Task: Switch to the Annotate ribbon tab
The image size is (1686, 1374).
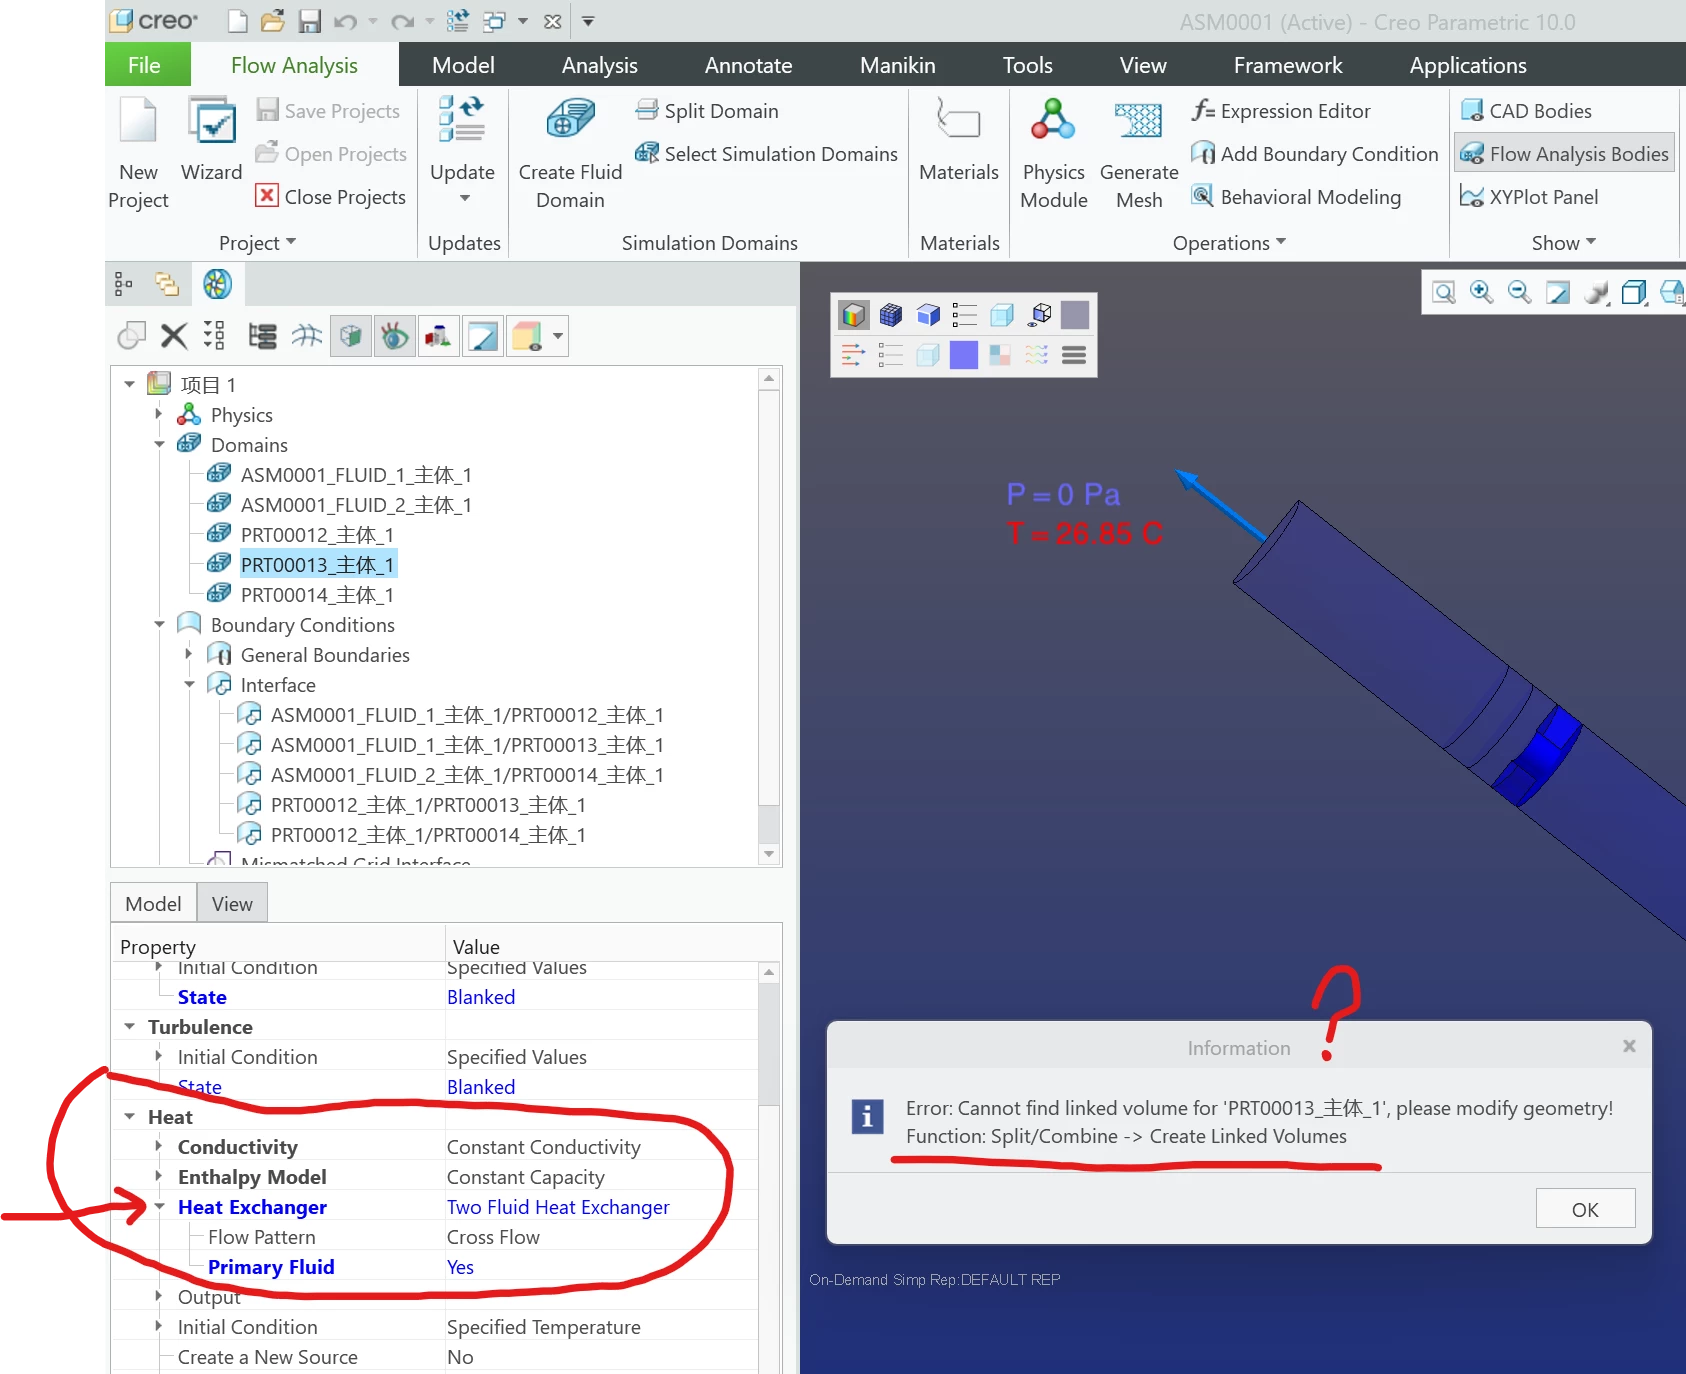Action: click(x=748, y=65)
